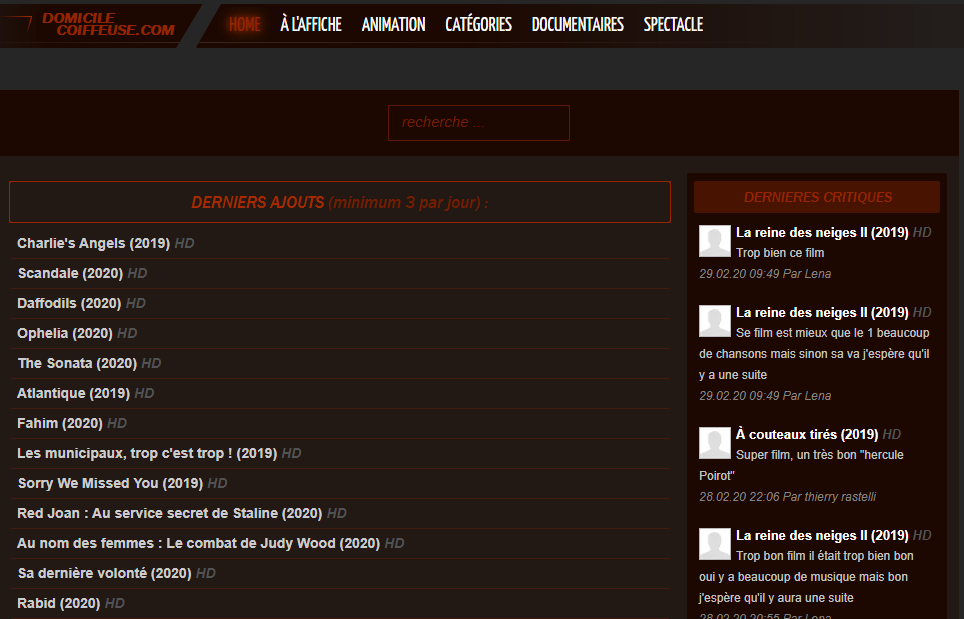Open The Sonata (2020) link
Viewport: 964px width, 619px height.
tap(76, 363)
